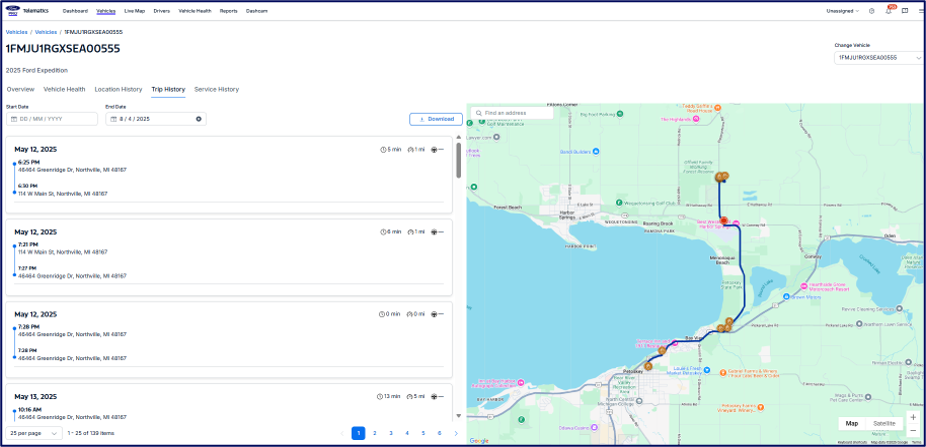Screen dimensions: 926x447
Task: Click the settings icon beside Unassigned
Action: [872, 11]
